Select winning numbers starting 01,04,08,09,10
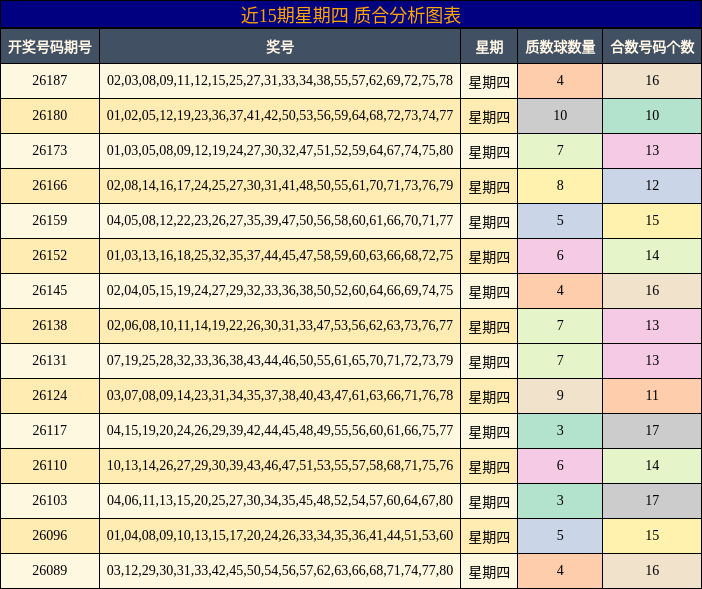 280,535
